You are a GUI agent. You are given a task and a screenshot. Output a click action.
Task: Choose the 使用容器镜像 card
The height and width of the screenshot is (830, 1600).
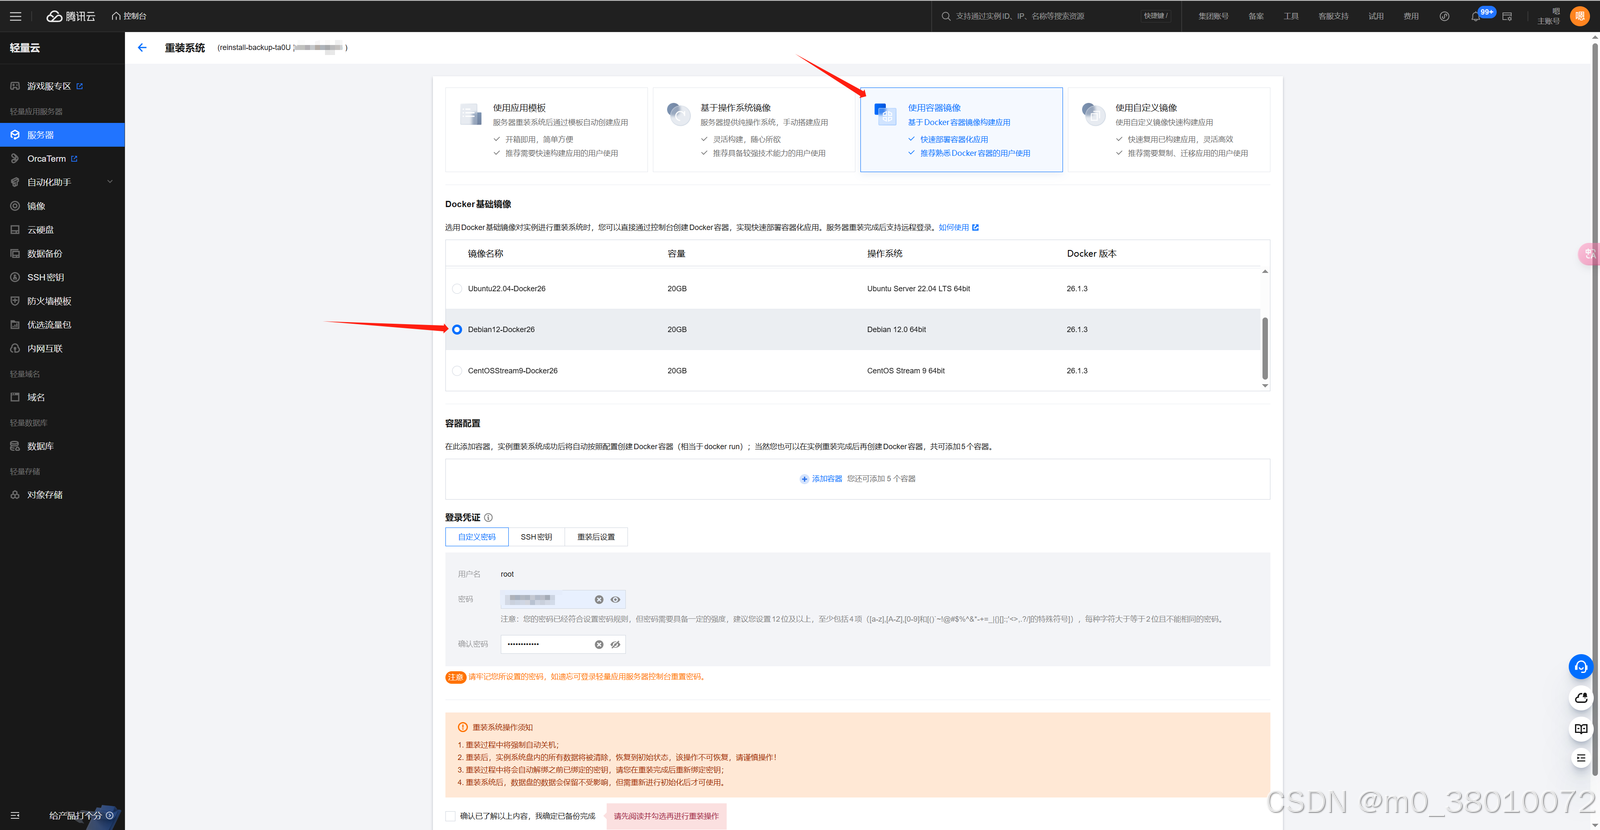point(961,130)
